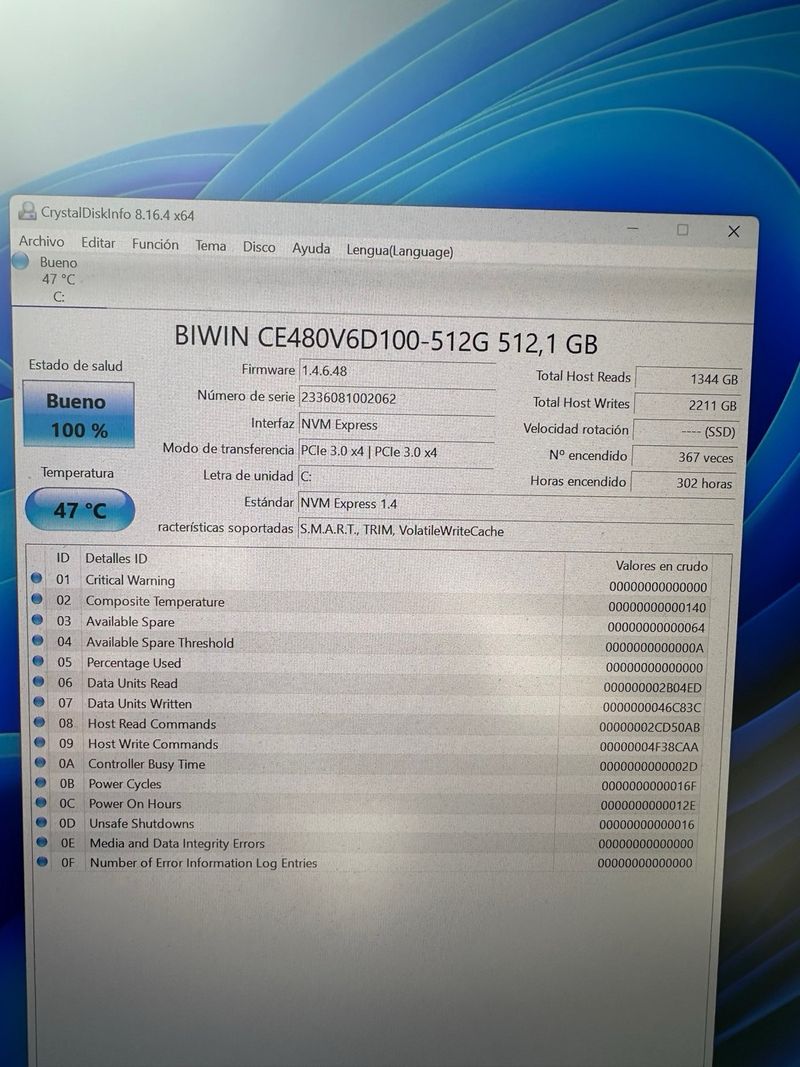800x1067 pixels.
Task: Open the Archivo menu
Action: [41, 242]
